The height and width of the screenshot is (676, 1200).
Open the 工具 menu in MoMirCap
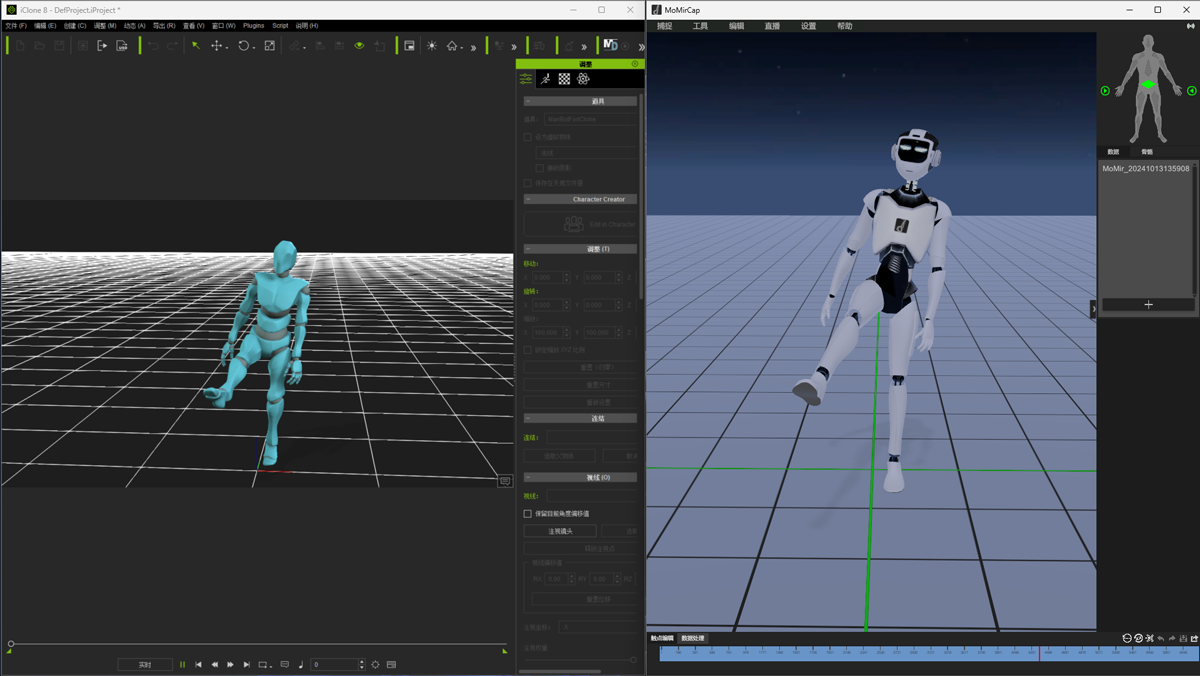pos(700,26)
